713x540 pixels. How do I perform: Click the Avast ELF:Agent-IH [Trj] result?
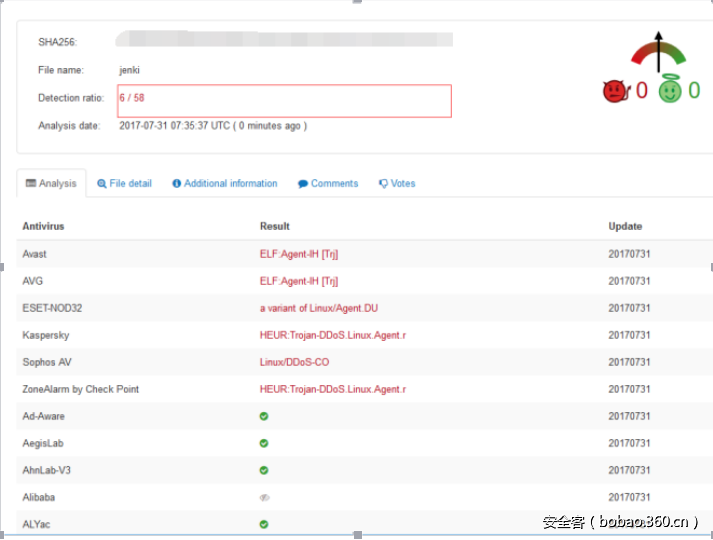point(299,254)
